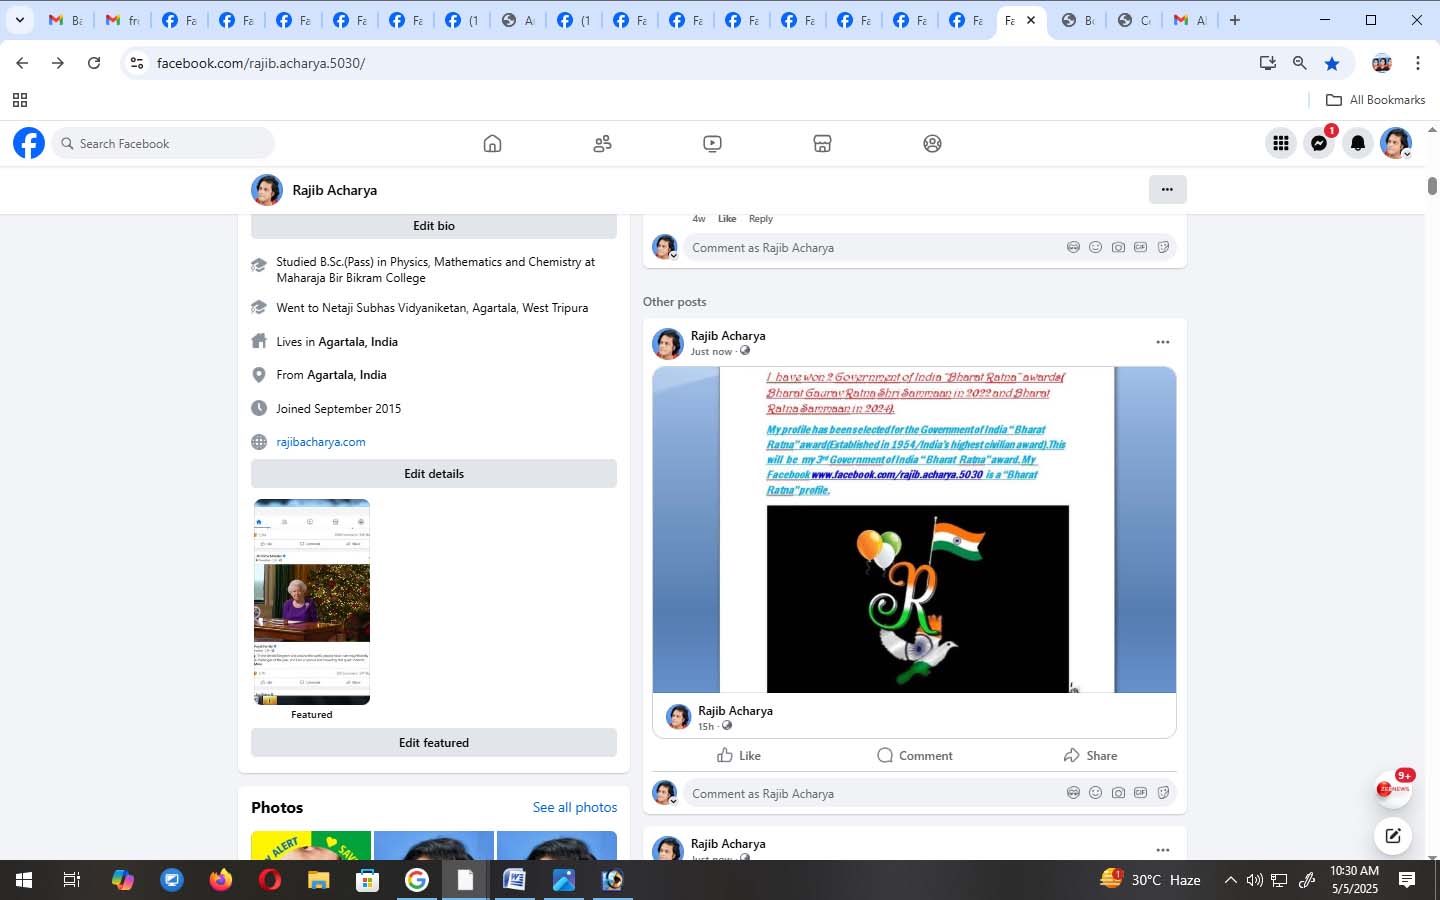
Task: Insert emoji in lower comment box
Action: (x=1095, y=793)
